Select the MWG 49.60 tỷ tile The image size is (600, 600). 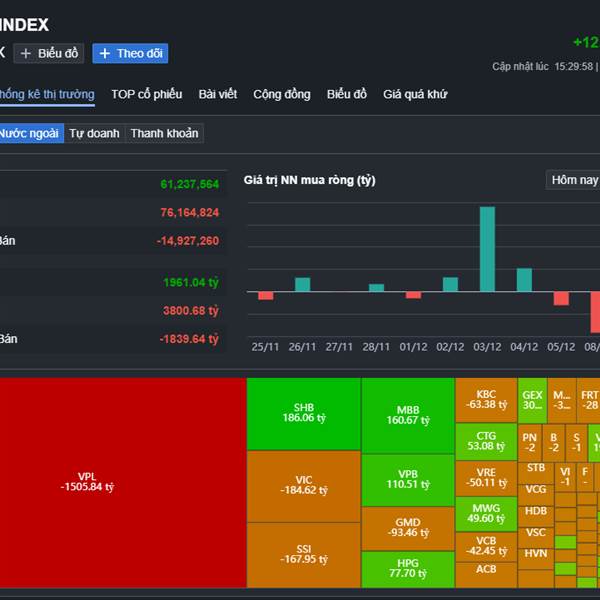(486, 514)
